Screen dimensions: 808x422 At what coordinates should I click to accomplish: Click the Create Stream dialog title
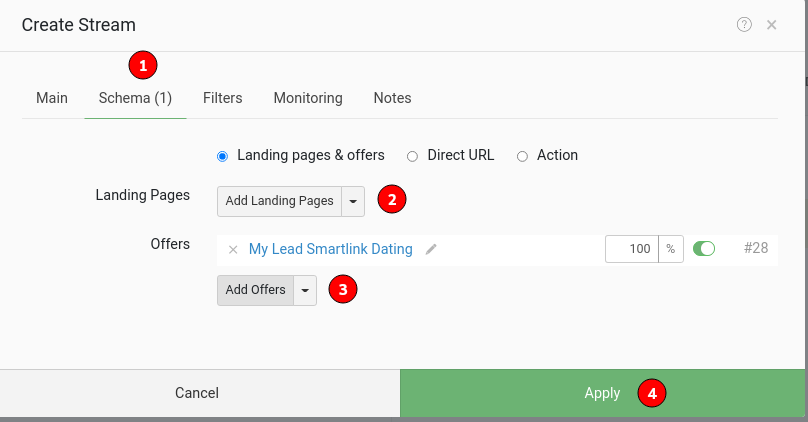(x=79, y=25)
